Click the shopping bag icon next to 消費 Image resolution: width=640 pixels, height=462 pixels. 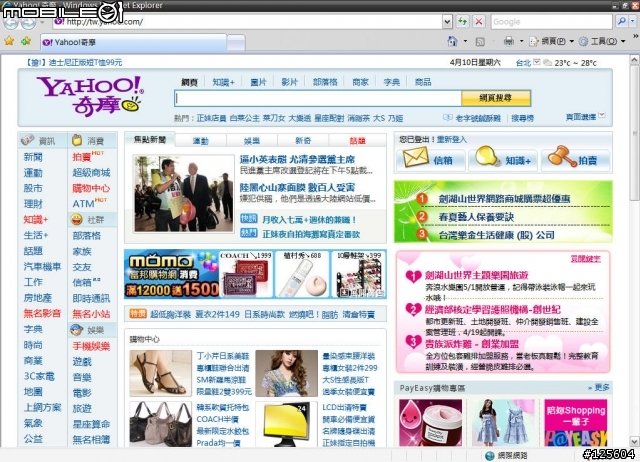point(77,140)
